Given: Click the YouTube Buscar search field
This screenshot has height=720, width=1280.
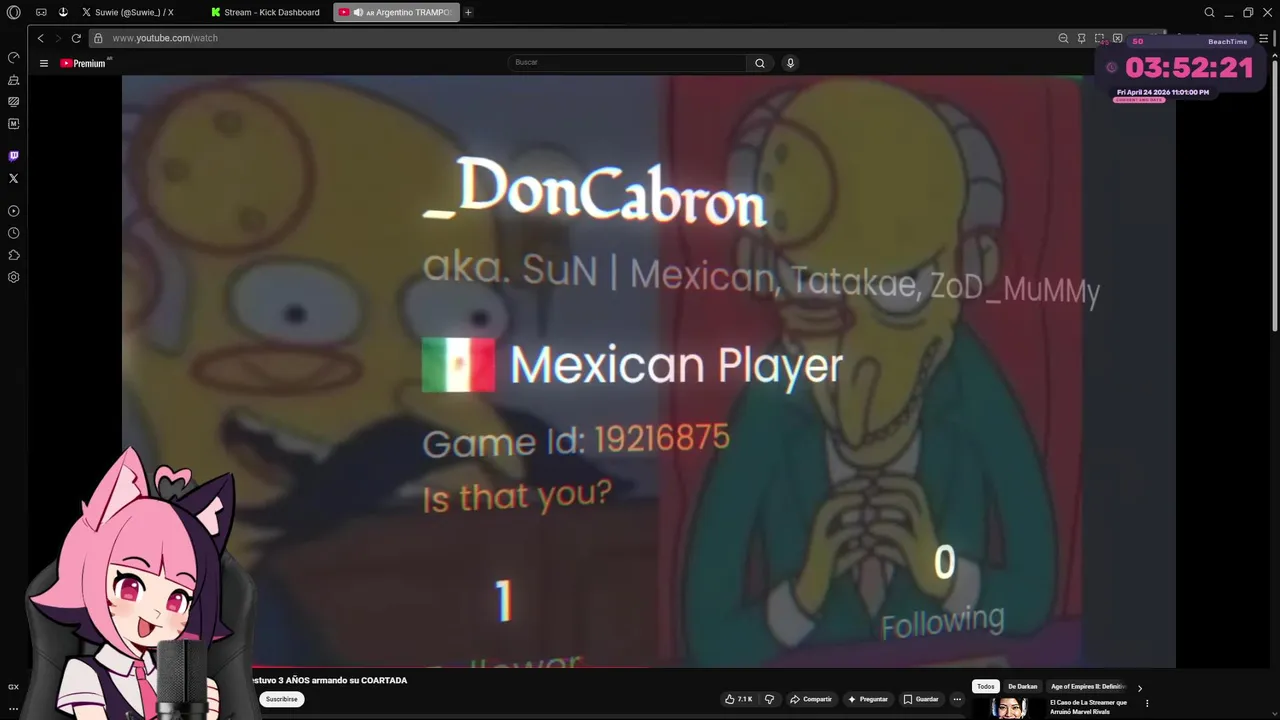Looking at the screenshot, I should pos(629,62).
